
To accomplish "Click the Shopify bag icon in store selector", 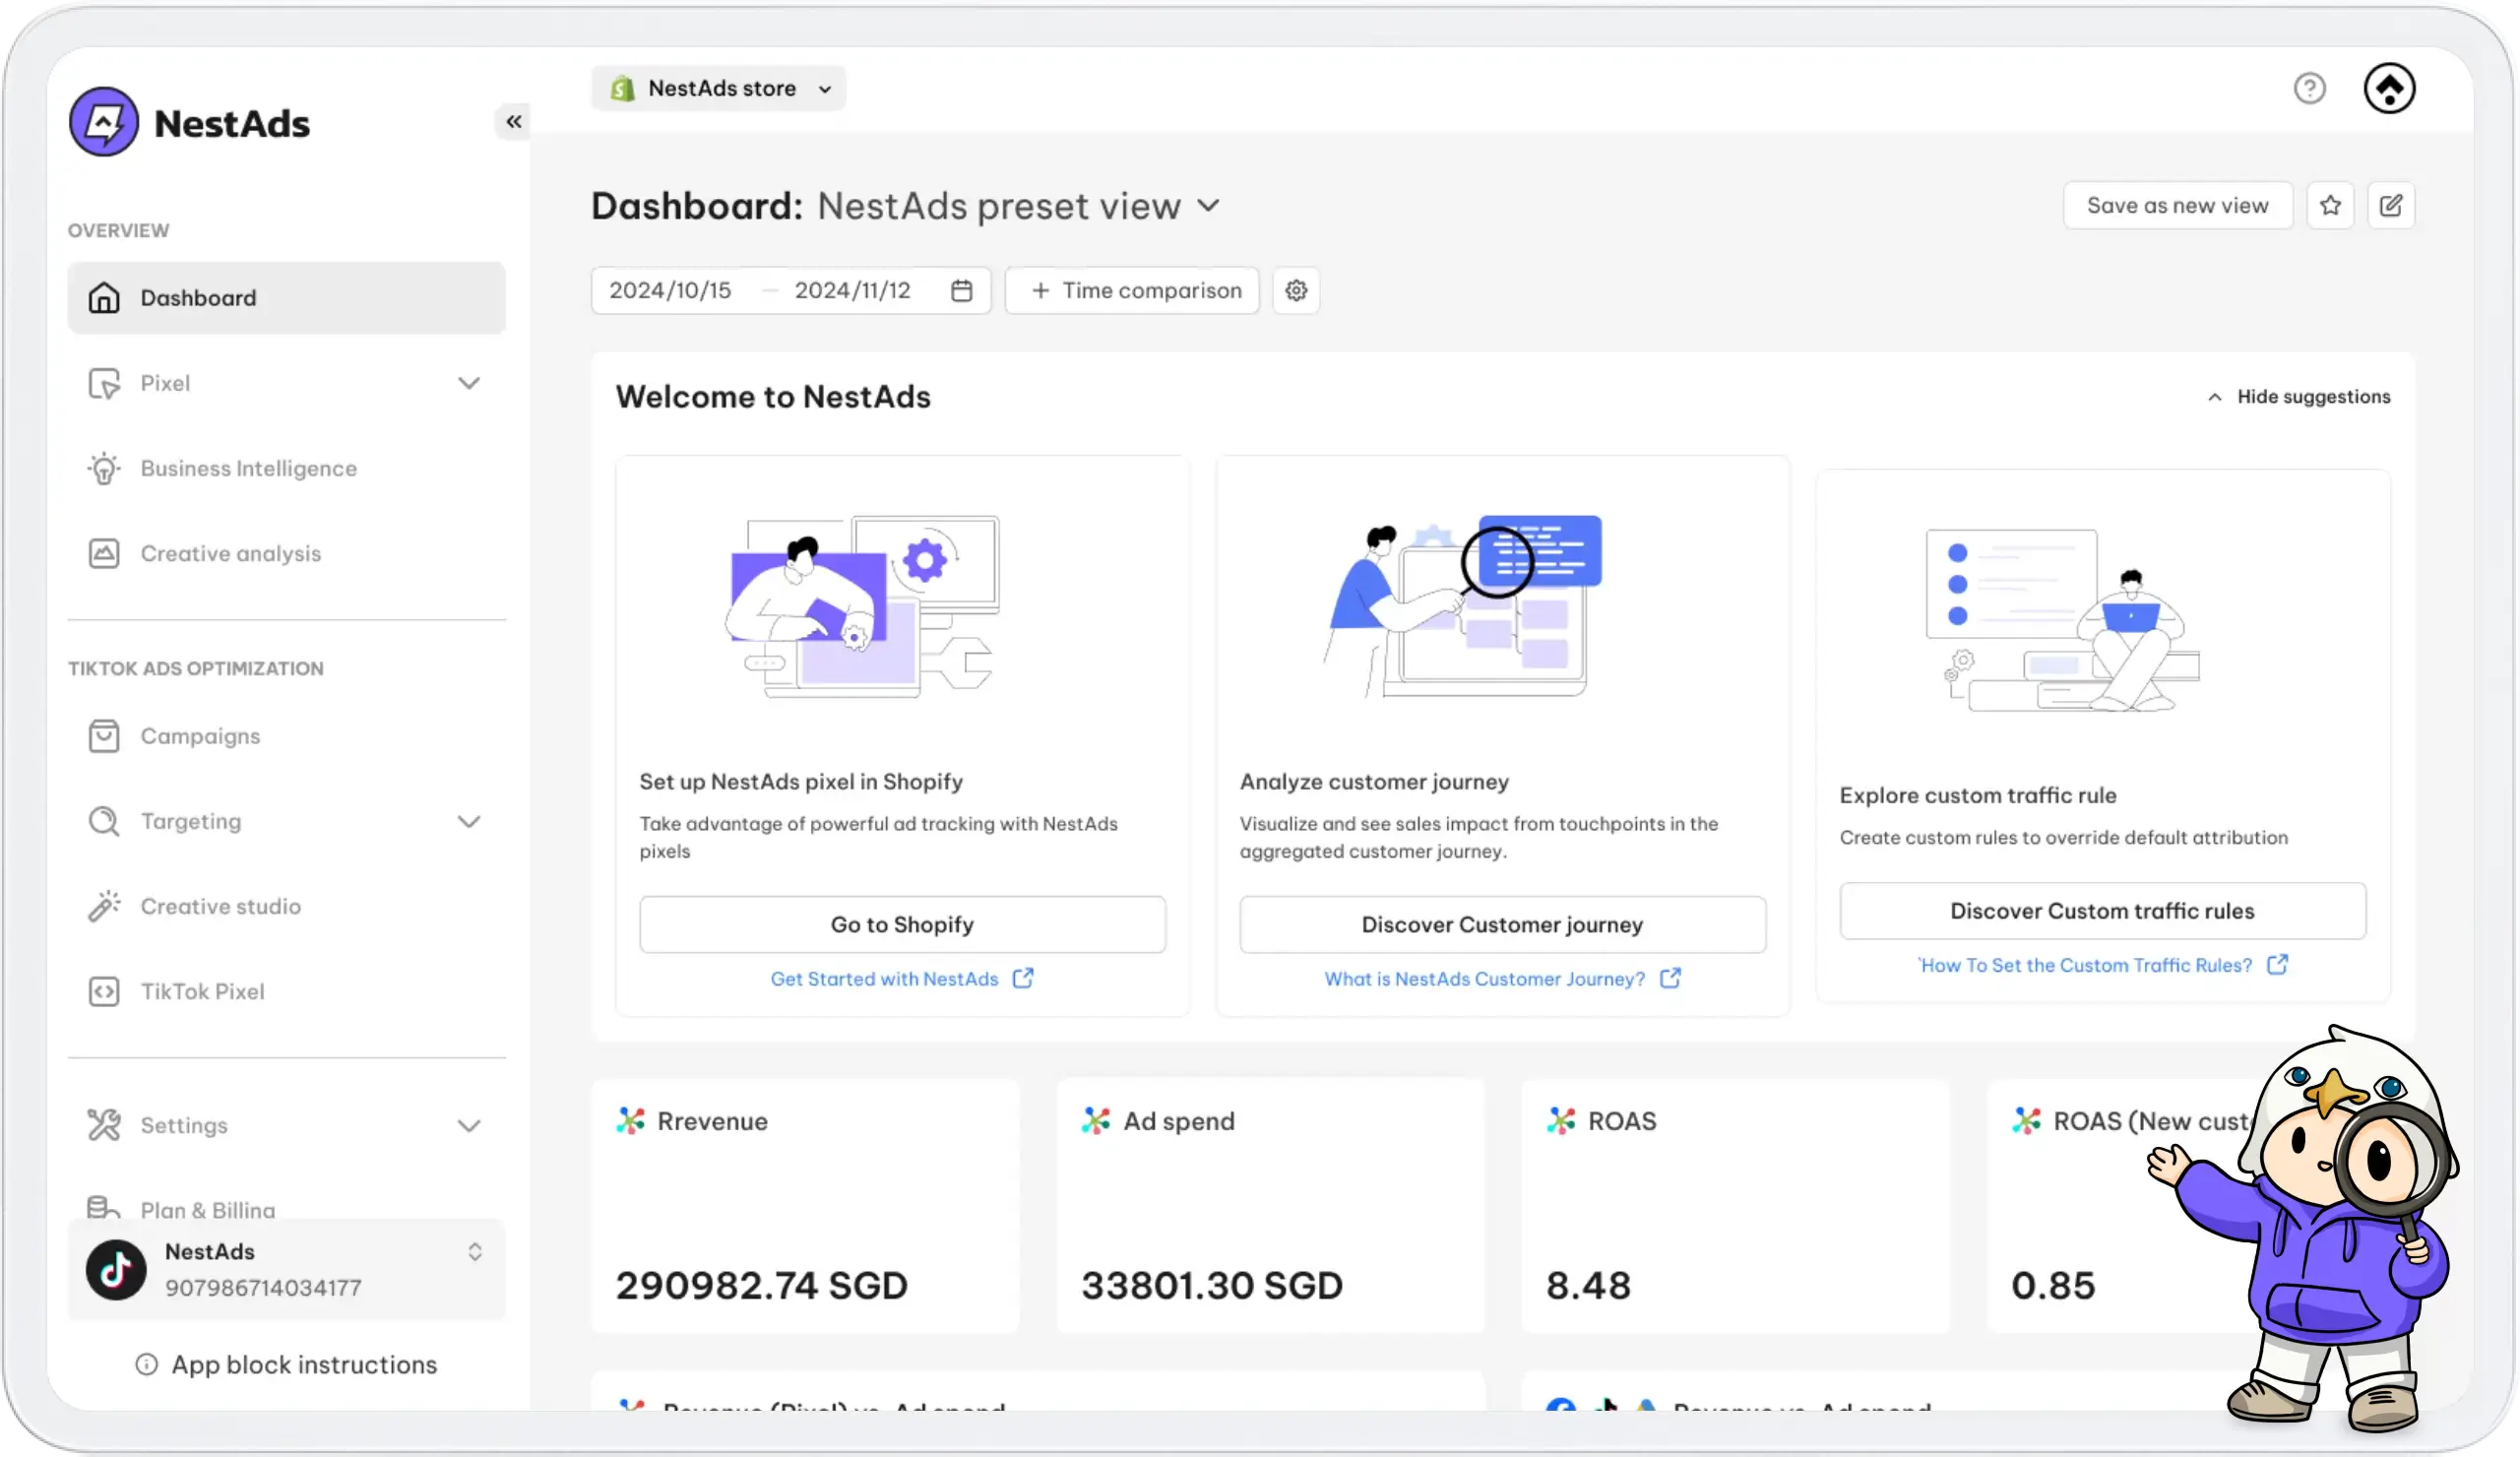I will [623, 88].
